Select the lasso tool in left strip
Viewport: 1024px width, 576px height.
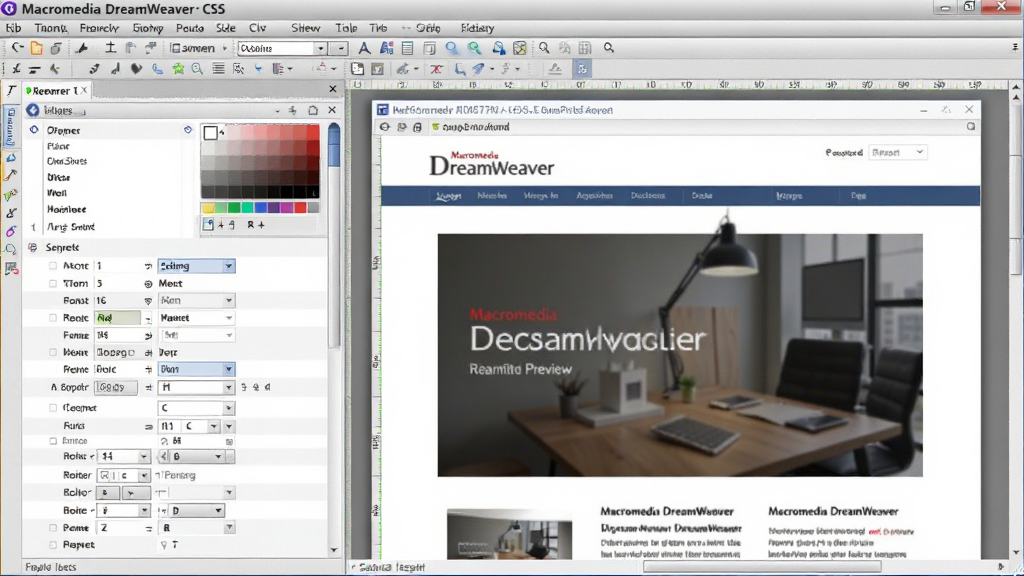(x=10, y=249)
